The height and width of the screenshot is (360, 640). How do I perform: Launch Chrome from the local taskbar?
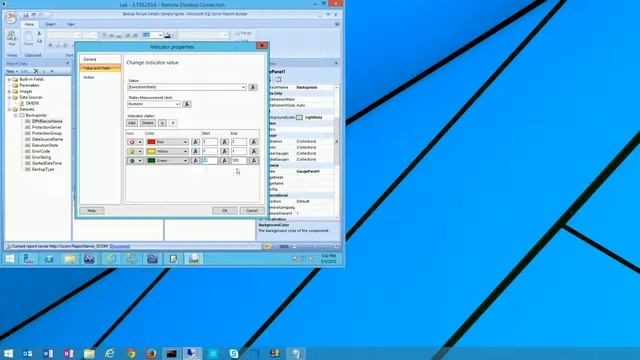click(x=131, y=353)
